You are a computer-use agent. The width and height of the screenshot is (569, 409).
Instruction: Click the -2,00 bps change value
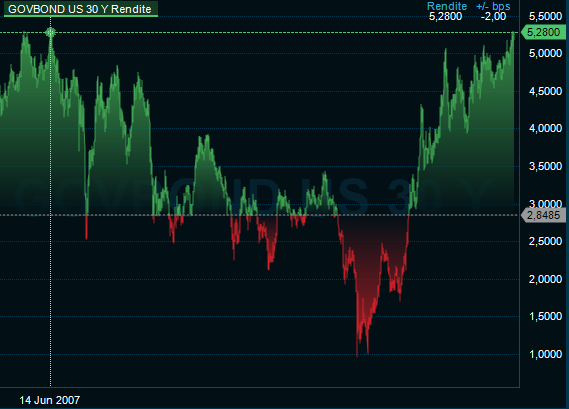(x=494, y=16)
